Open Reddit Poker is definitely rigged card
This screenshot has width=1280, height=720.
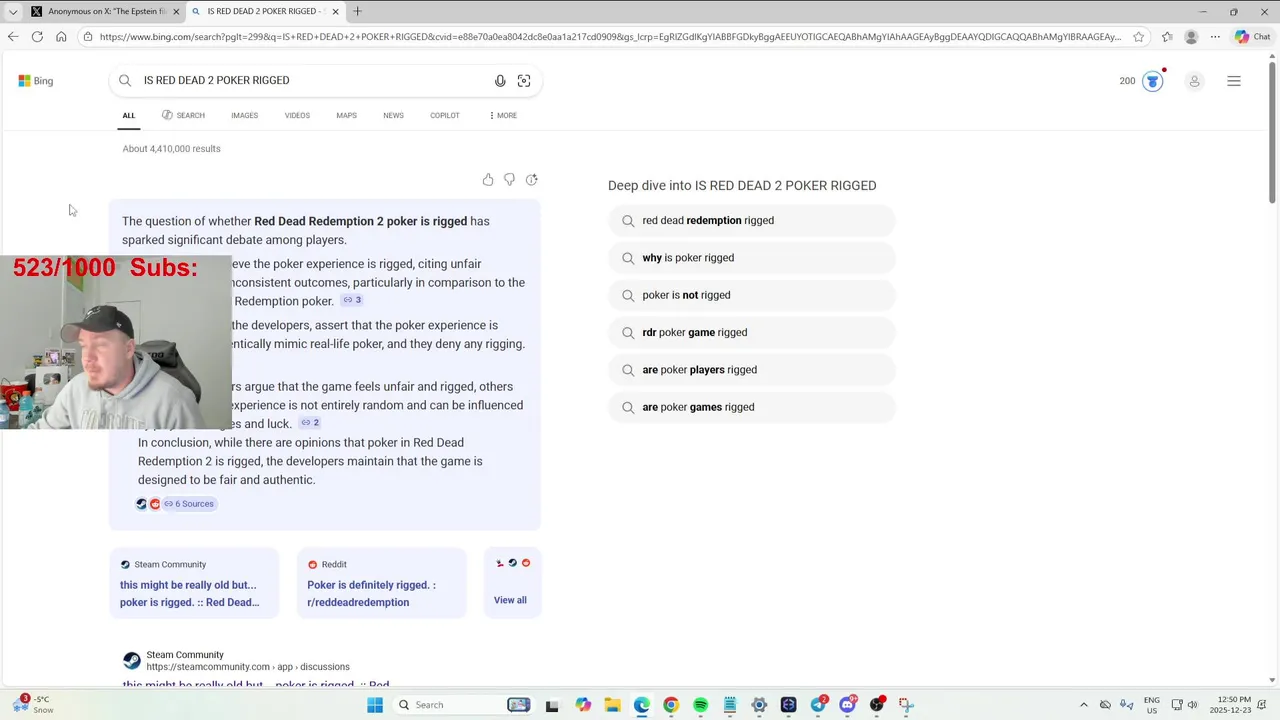(381, 583)
